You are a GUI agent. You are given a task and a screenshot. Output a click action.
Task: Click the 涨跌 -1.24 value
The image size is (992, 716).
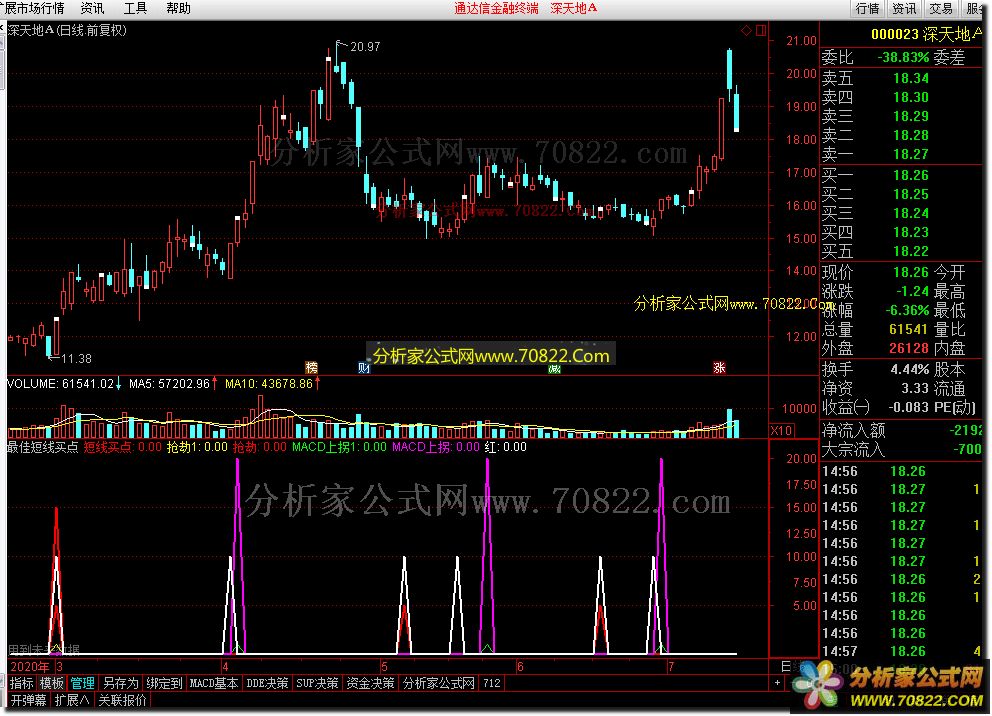point(912,292)
